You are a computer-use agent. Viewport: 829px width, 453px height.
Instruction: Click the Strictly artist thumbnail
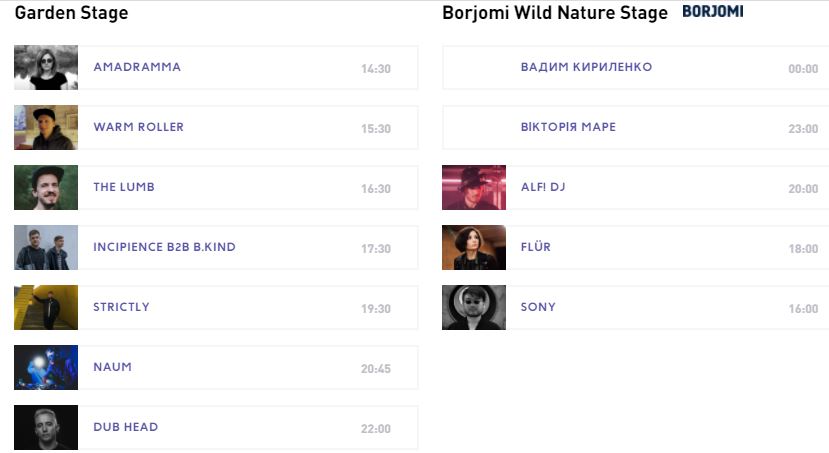click(46, 308)
